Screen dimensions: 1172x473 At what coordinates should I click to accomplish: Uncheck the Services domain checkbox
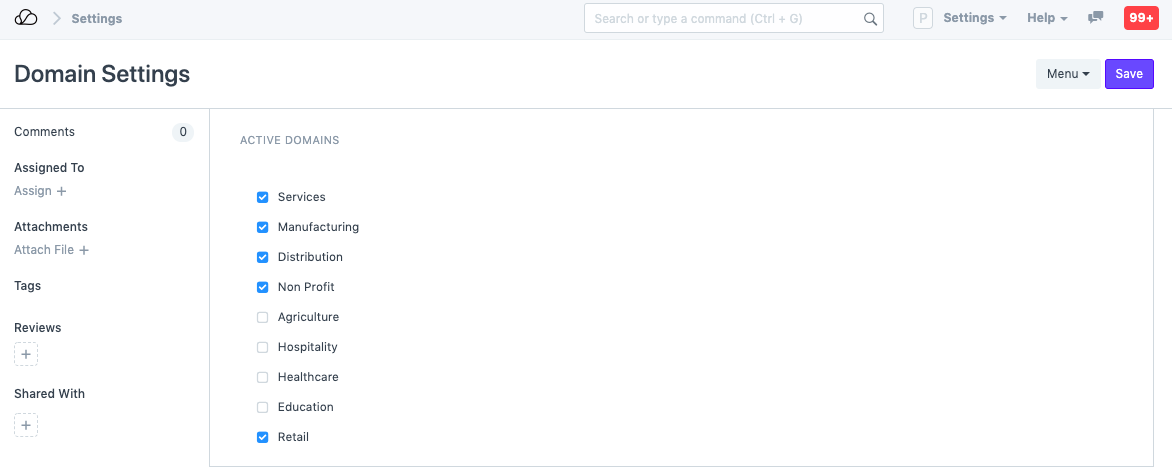coord(263,197)
